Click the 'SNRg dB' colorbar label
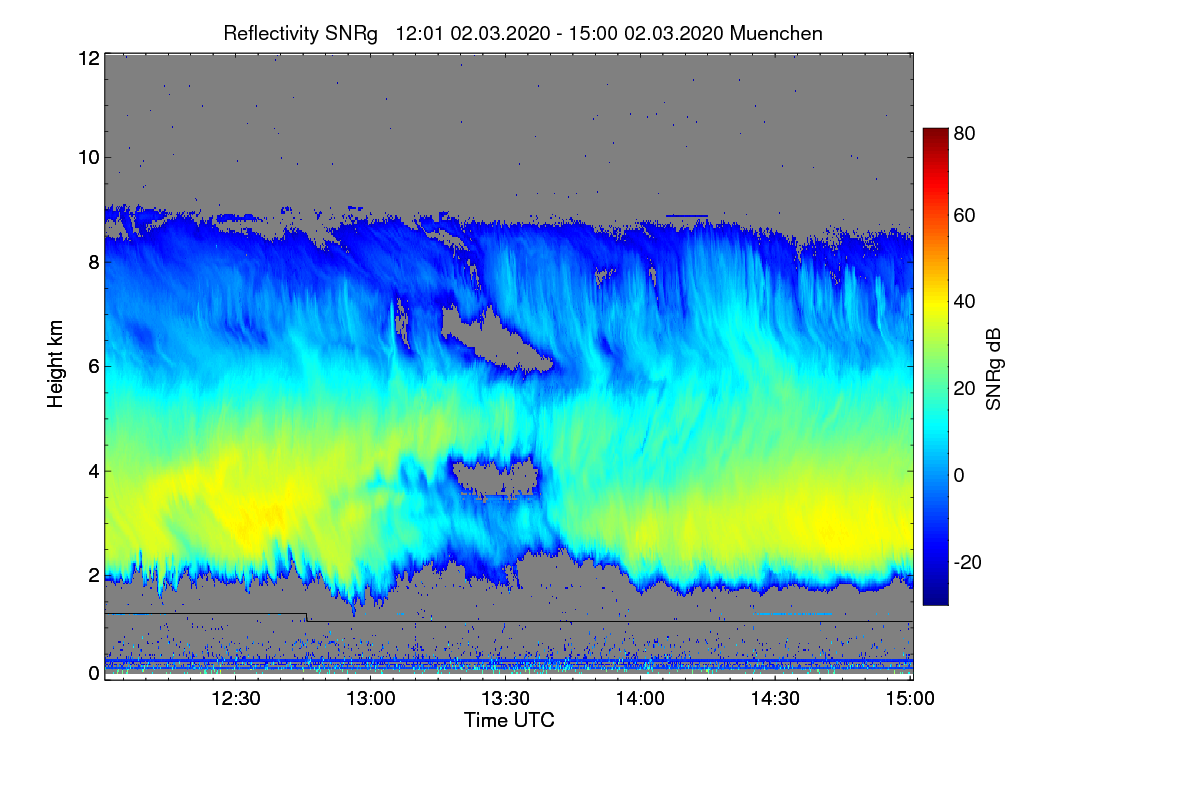The height and width of the screenshot is (800, 1200). (x=994, y=368)
